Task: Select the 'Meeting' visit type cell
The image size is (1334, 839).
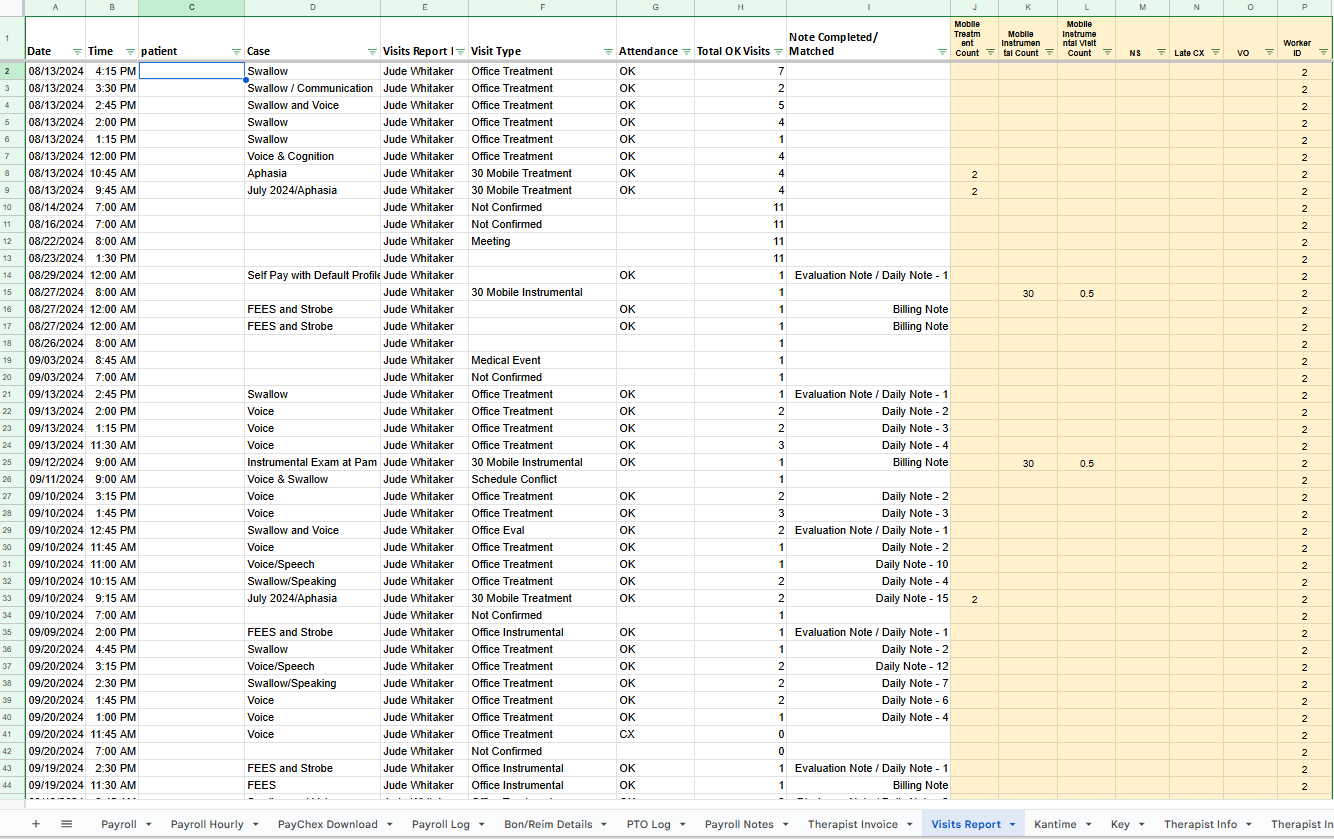Action: tap(542, 241)
